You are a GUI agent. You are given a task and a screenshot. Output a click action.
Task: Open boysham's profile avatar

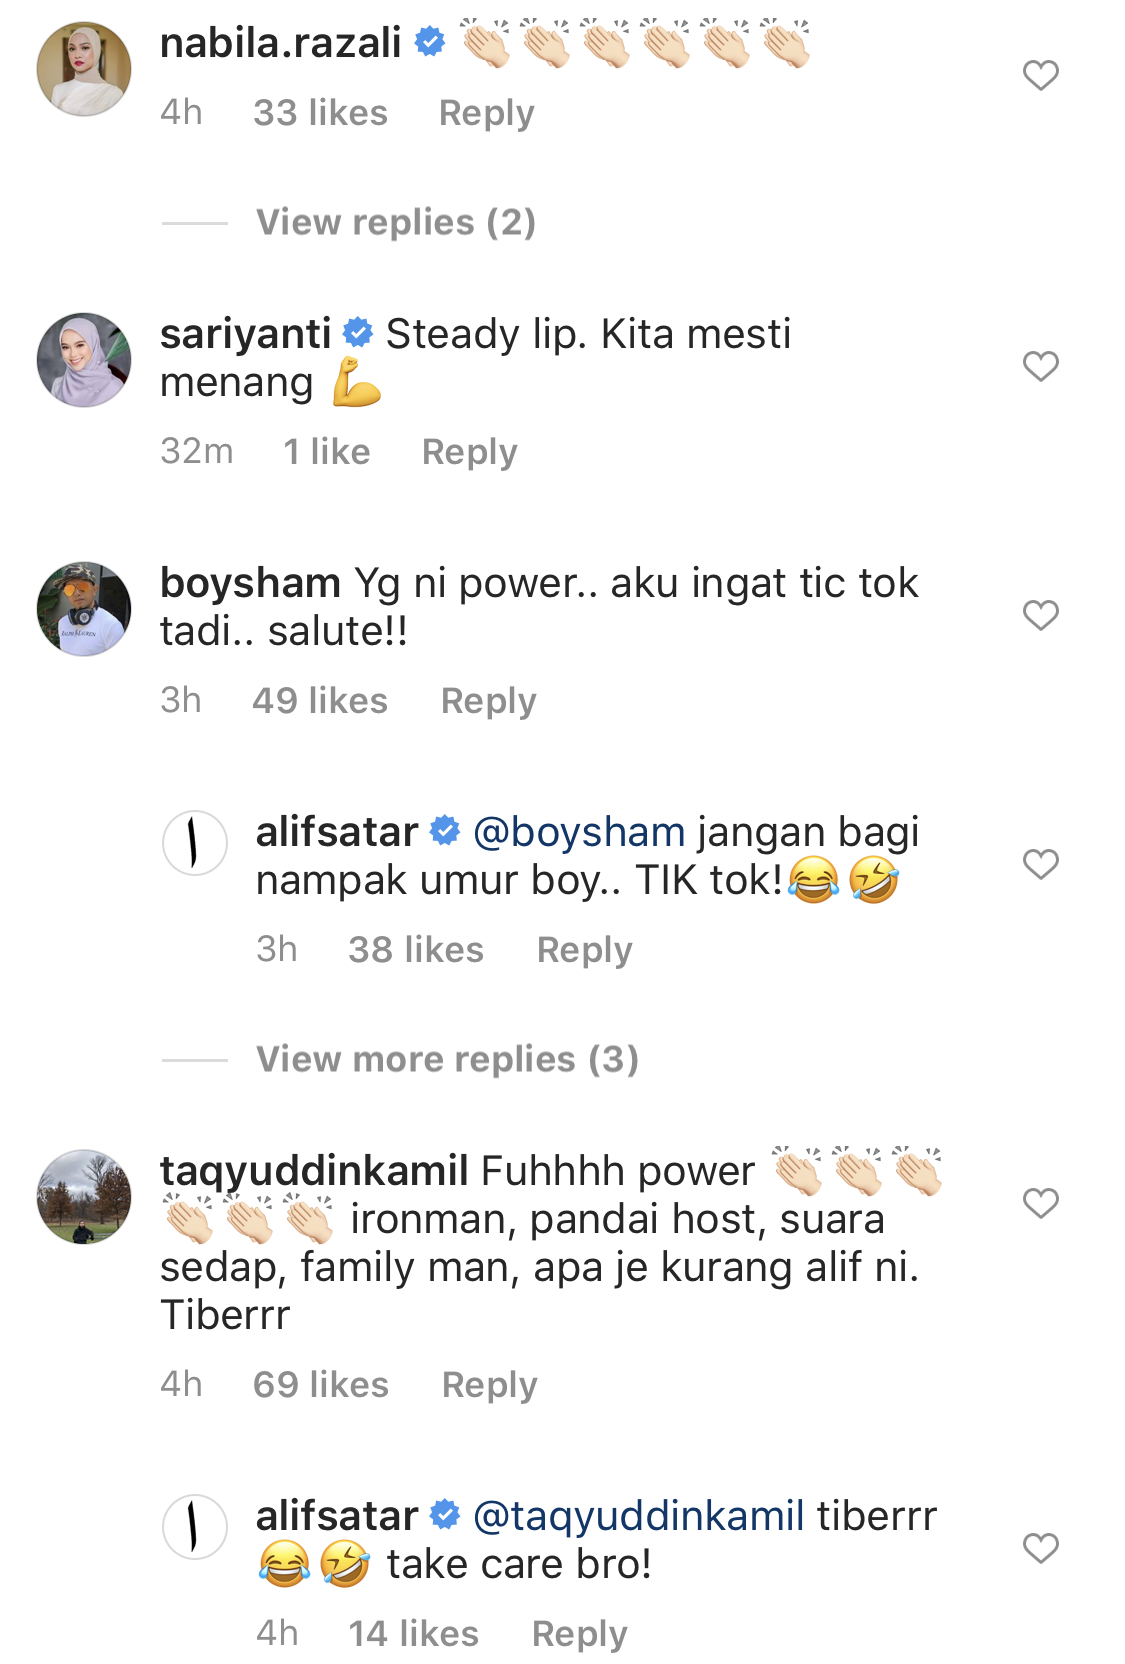[84, 609]
